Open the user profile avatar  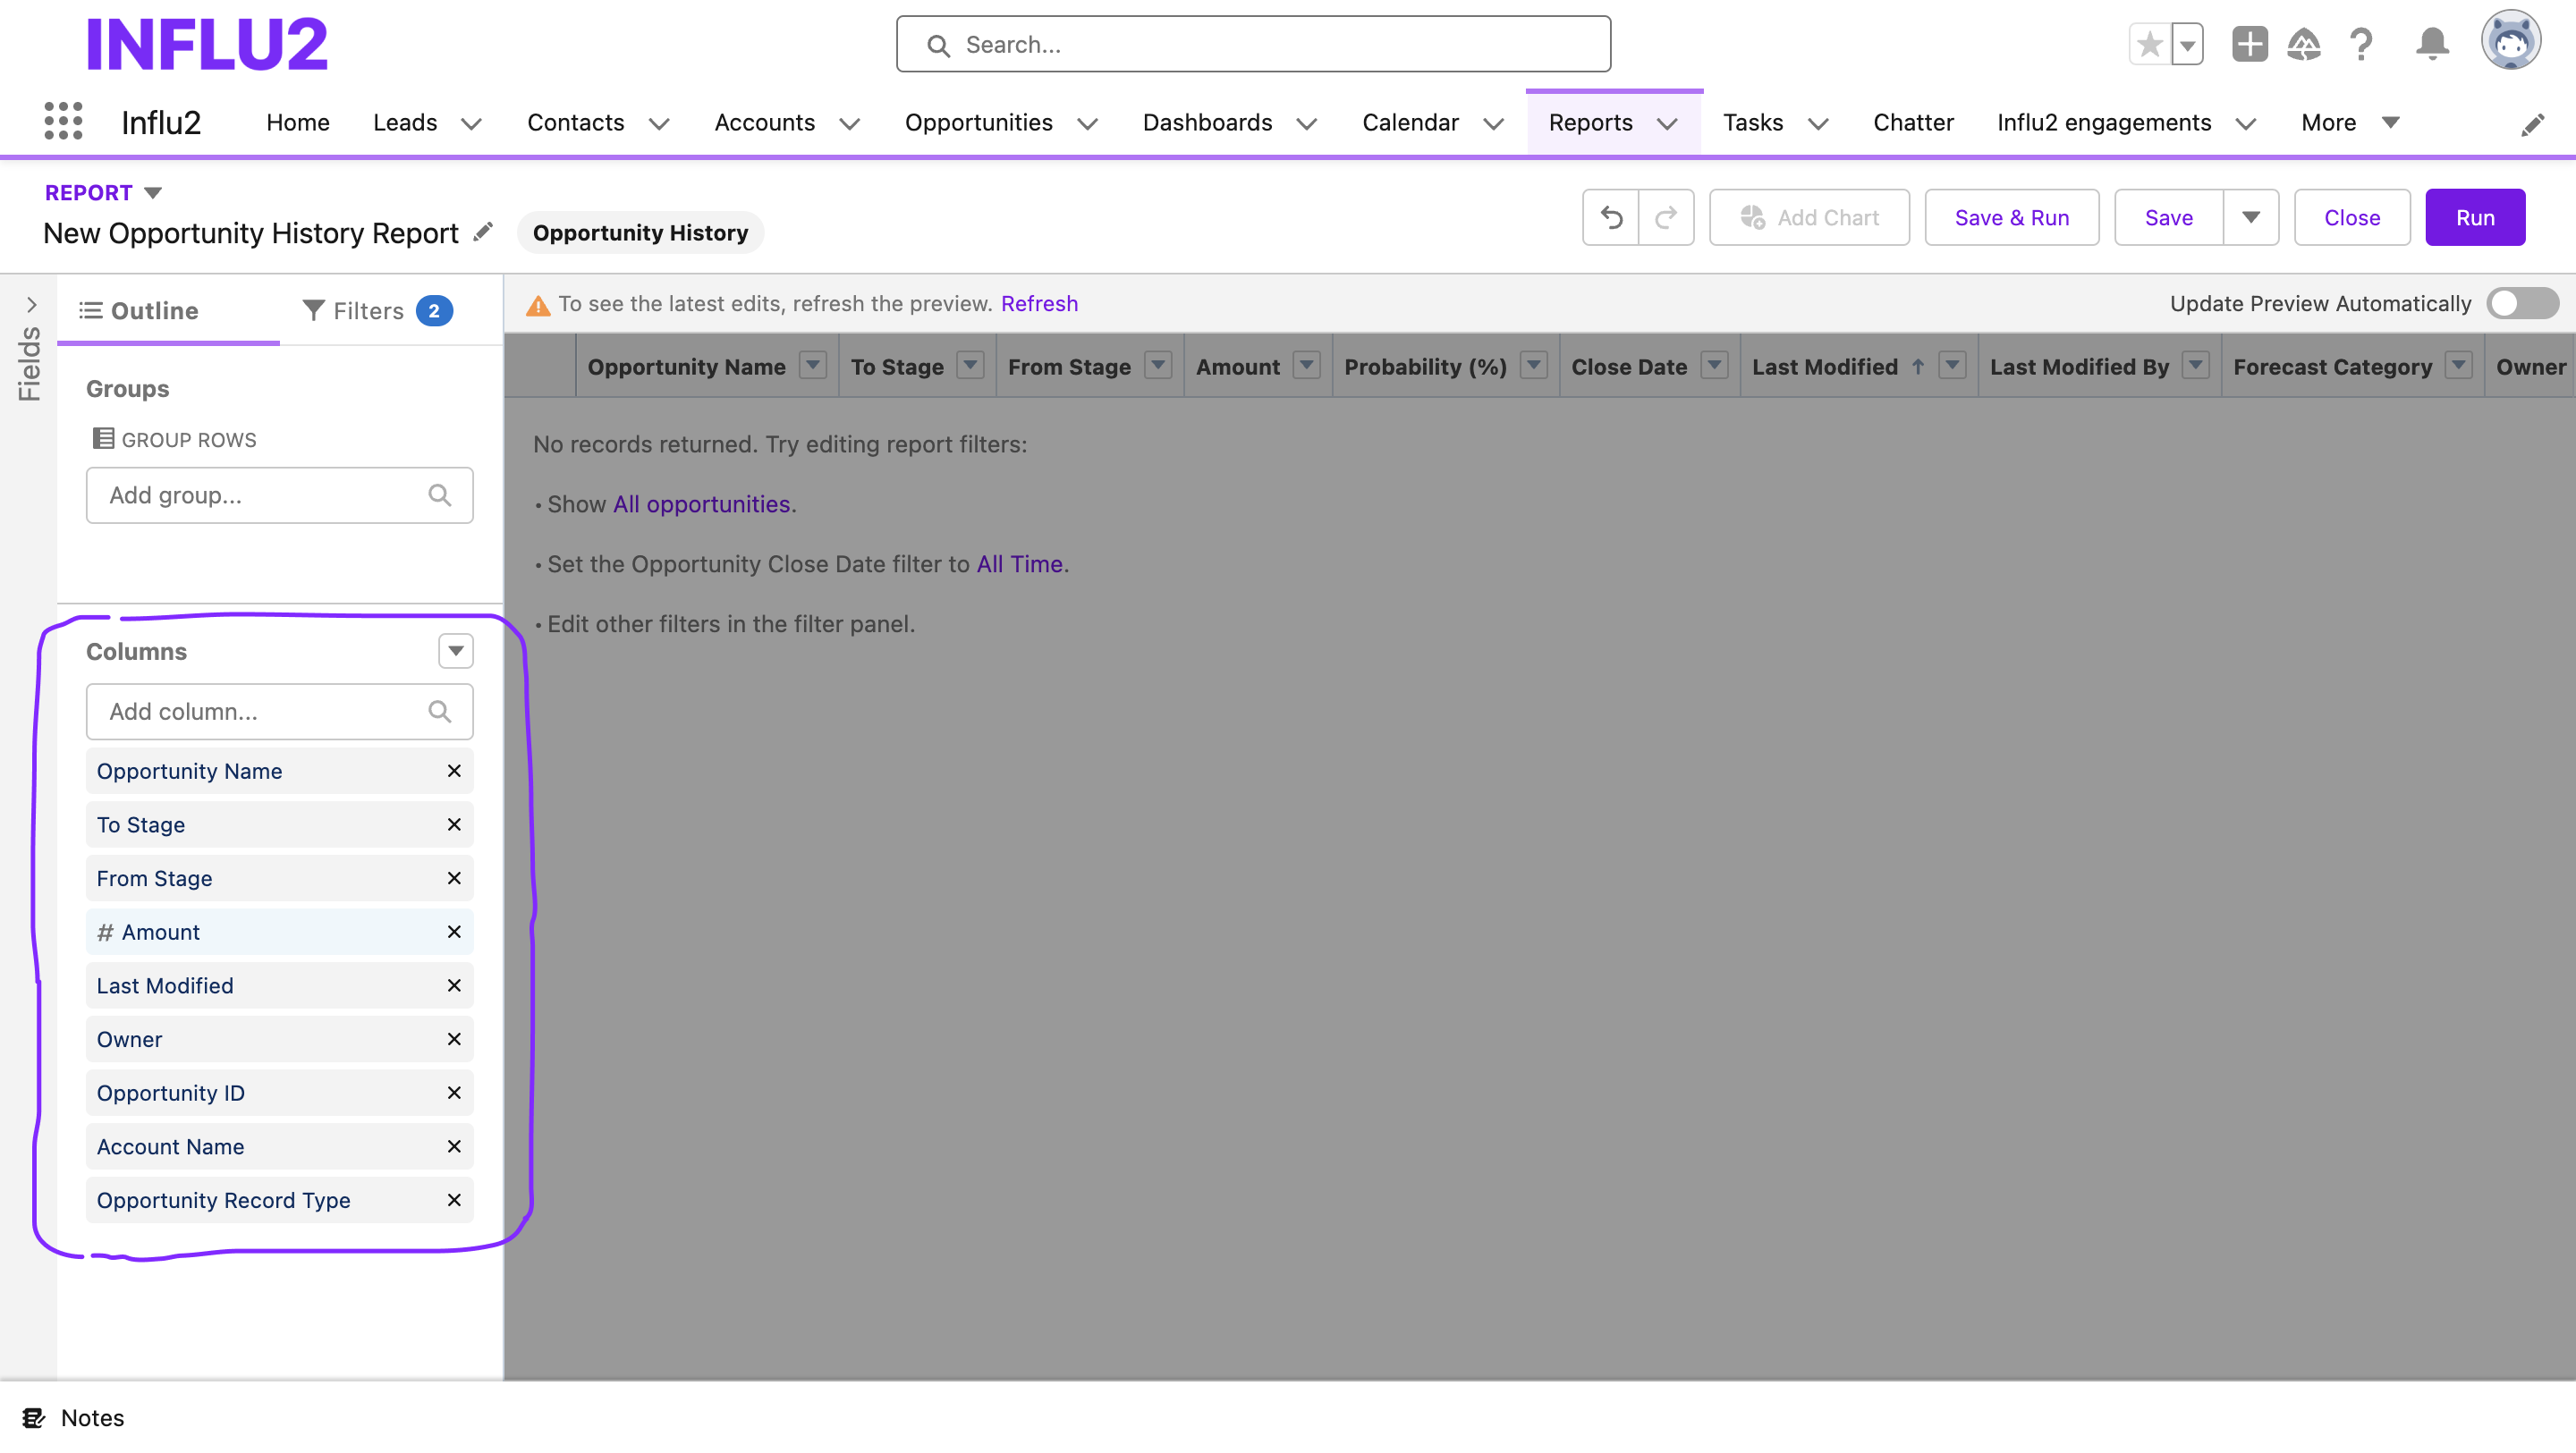[2510, 41]
